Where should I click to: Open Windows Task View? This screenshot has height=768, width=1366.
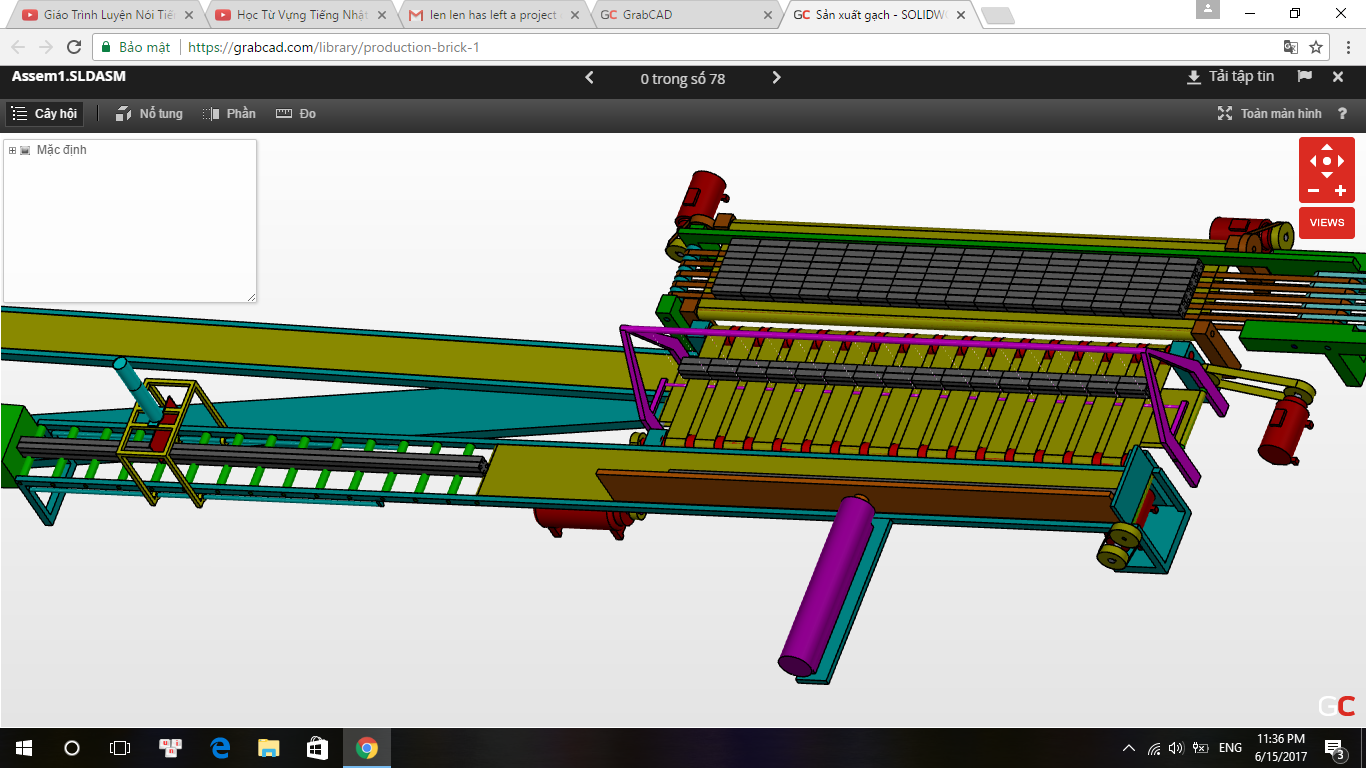click(x=120, y=748)
